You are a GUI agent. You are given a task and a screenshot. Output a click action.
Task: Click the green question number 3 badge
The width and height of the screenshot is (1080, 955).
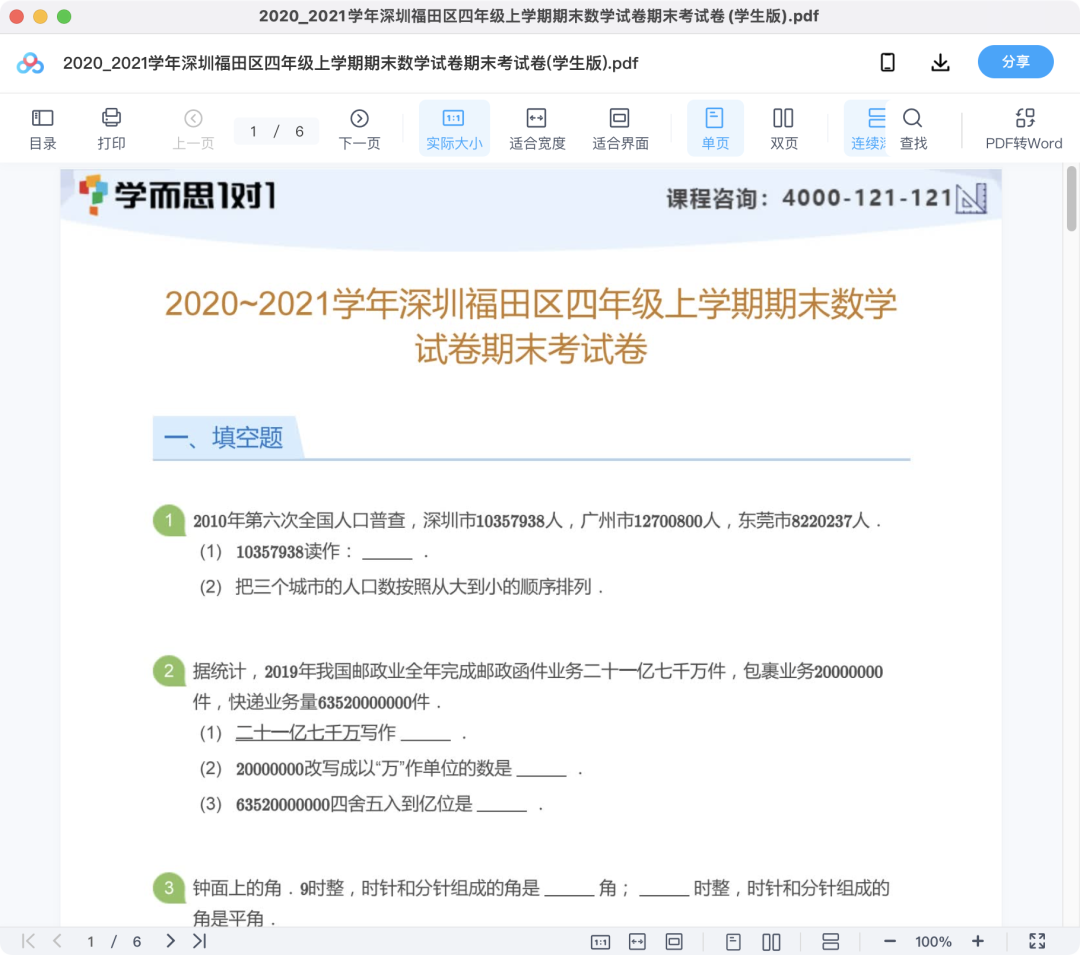(169, 888)
